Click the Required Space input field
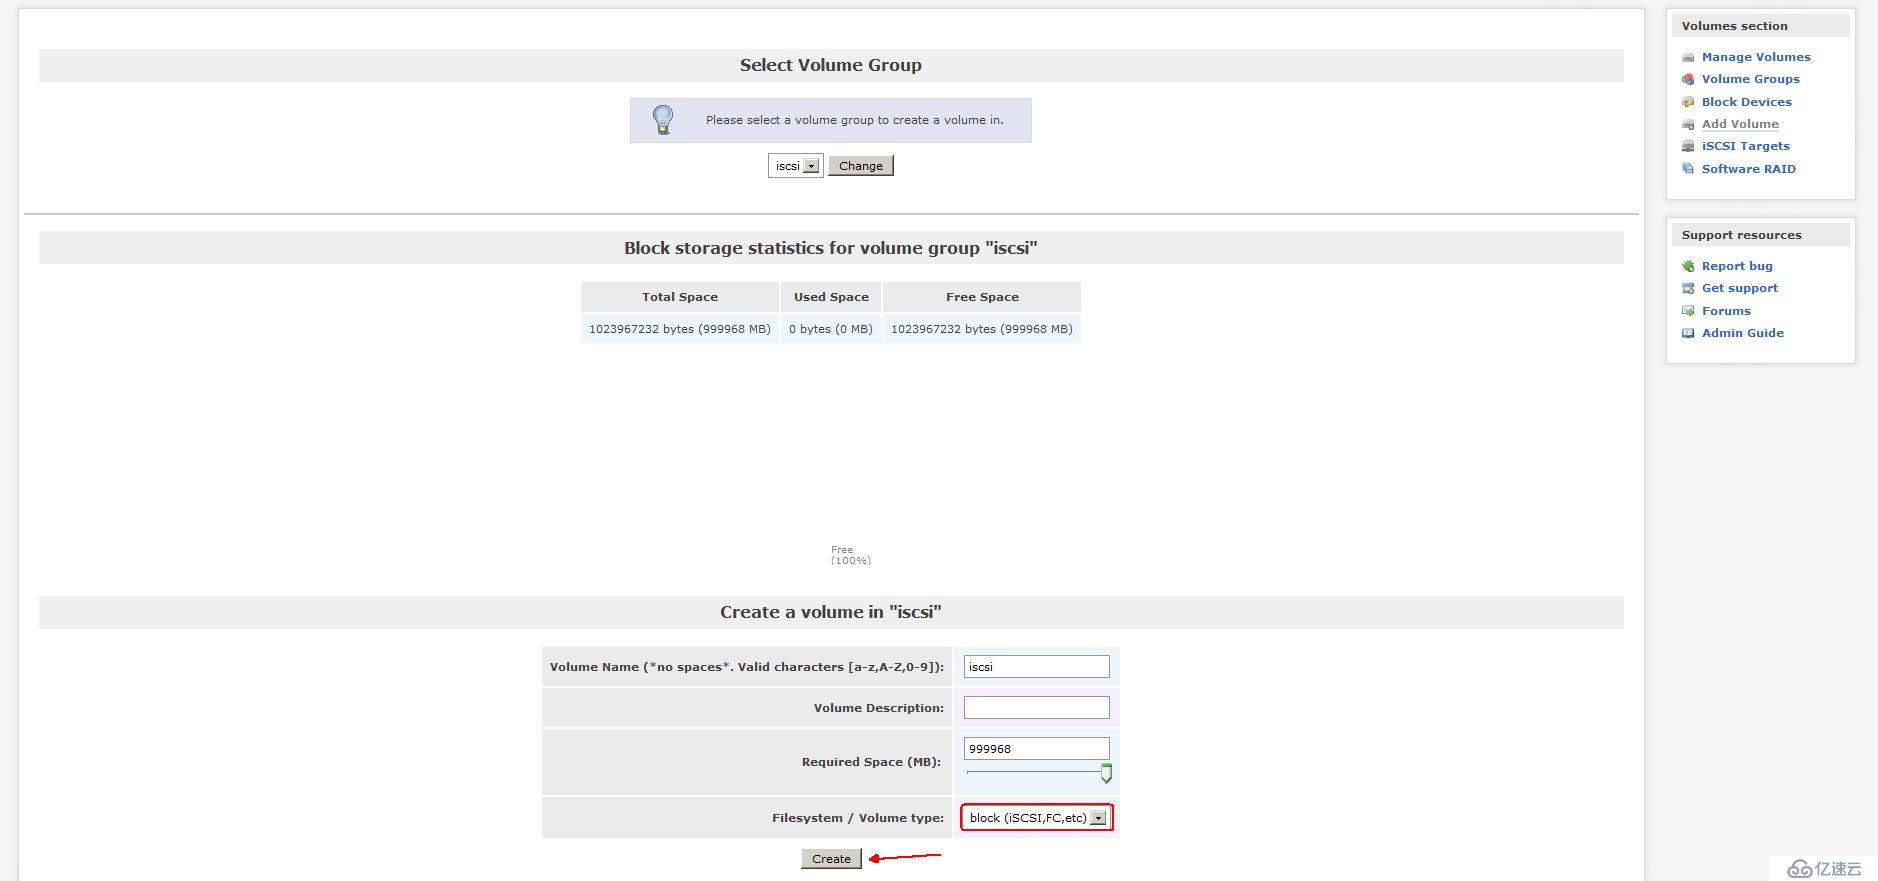The image size is (1878, 881). tap(1036, 749)
